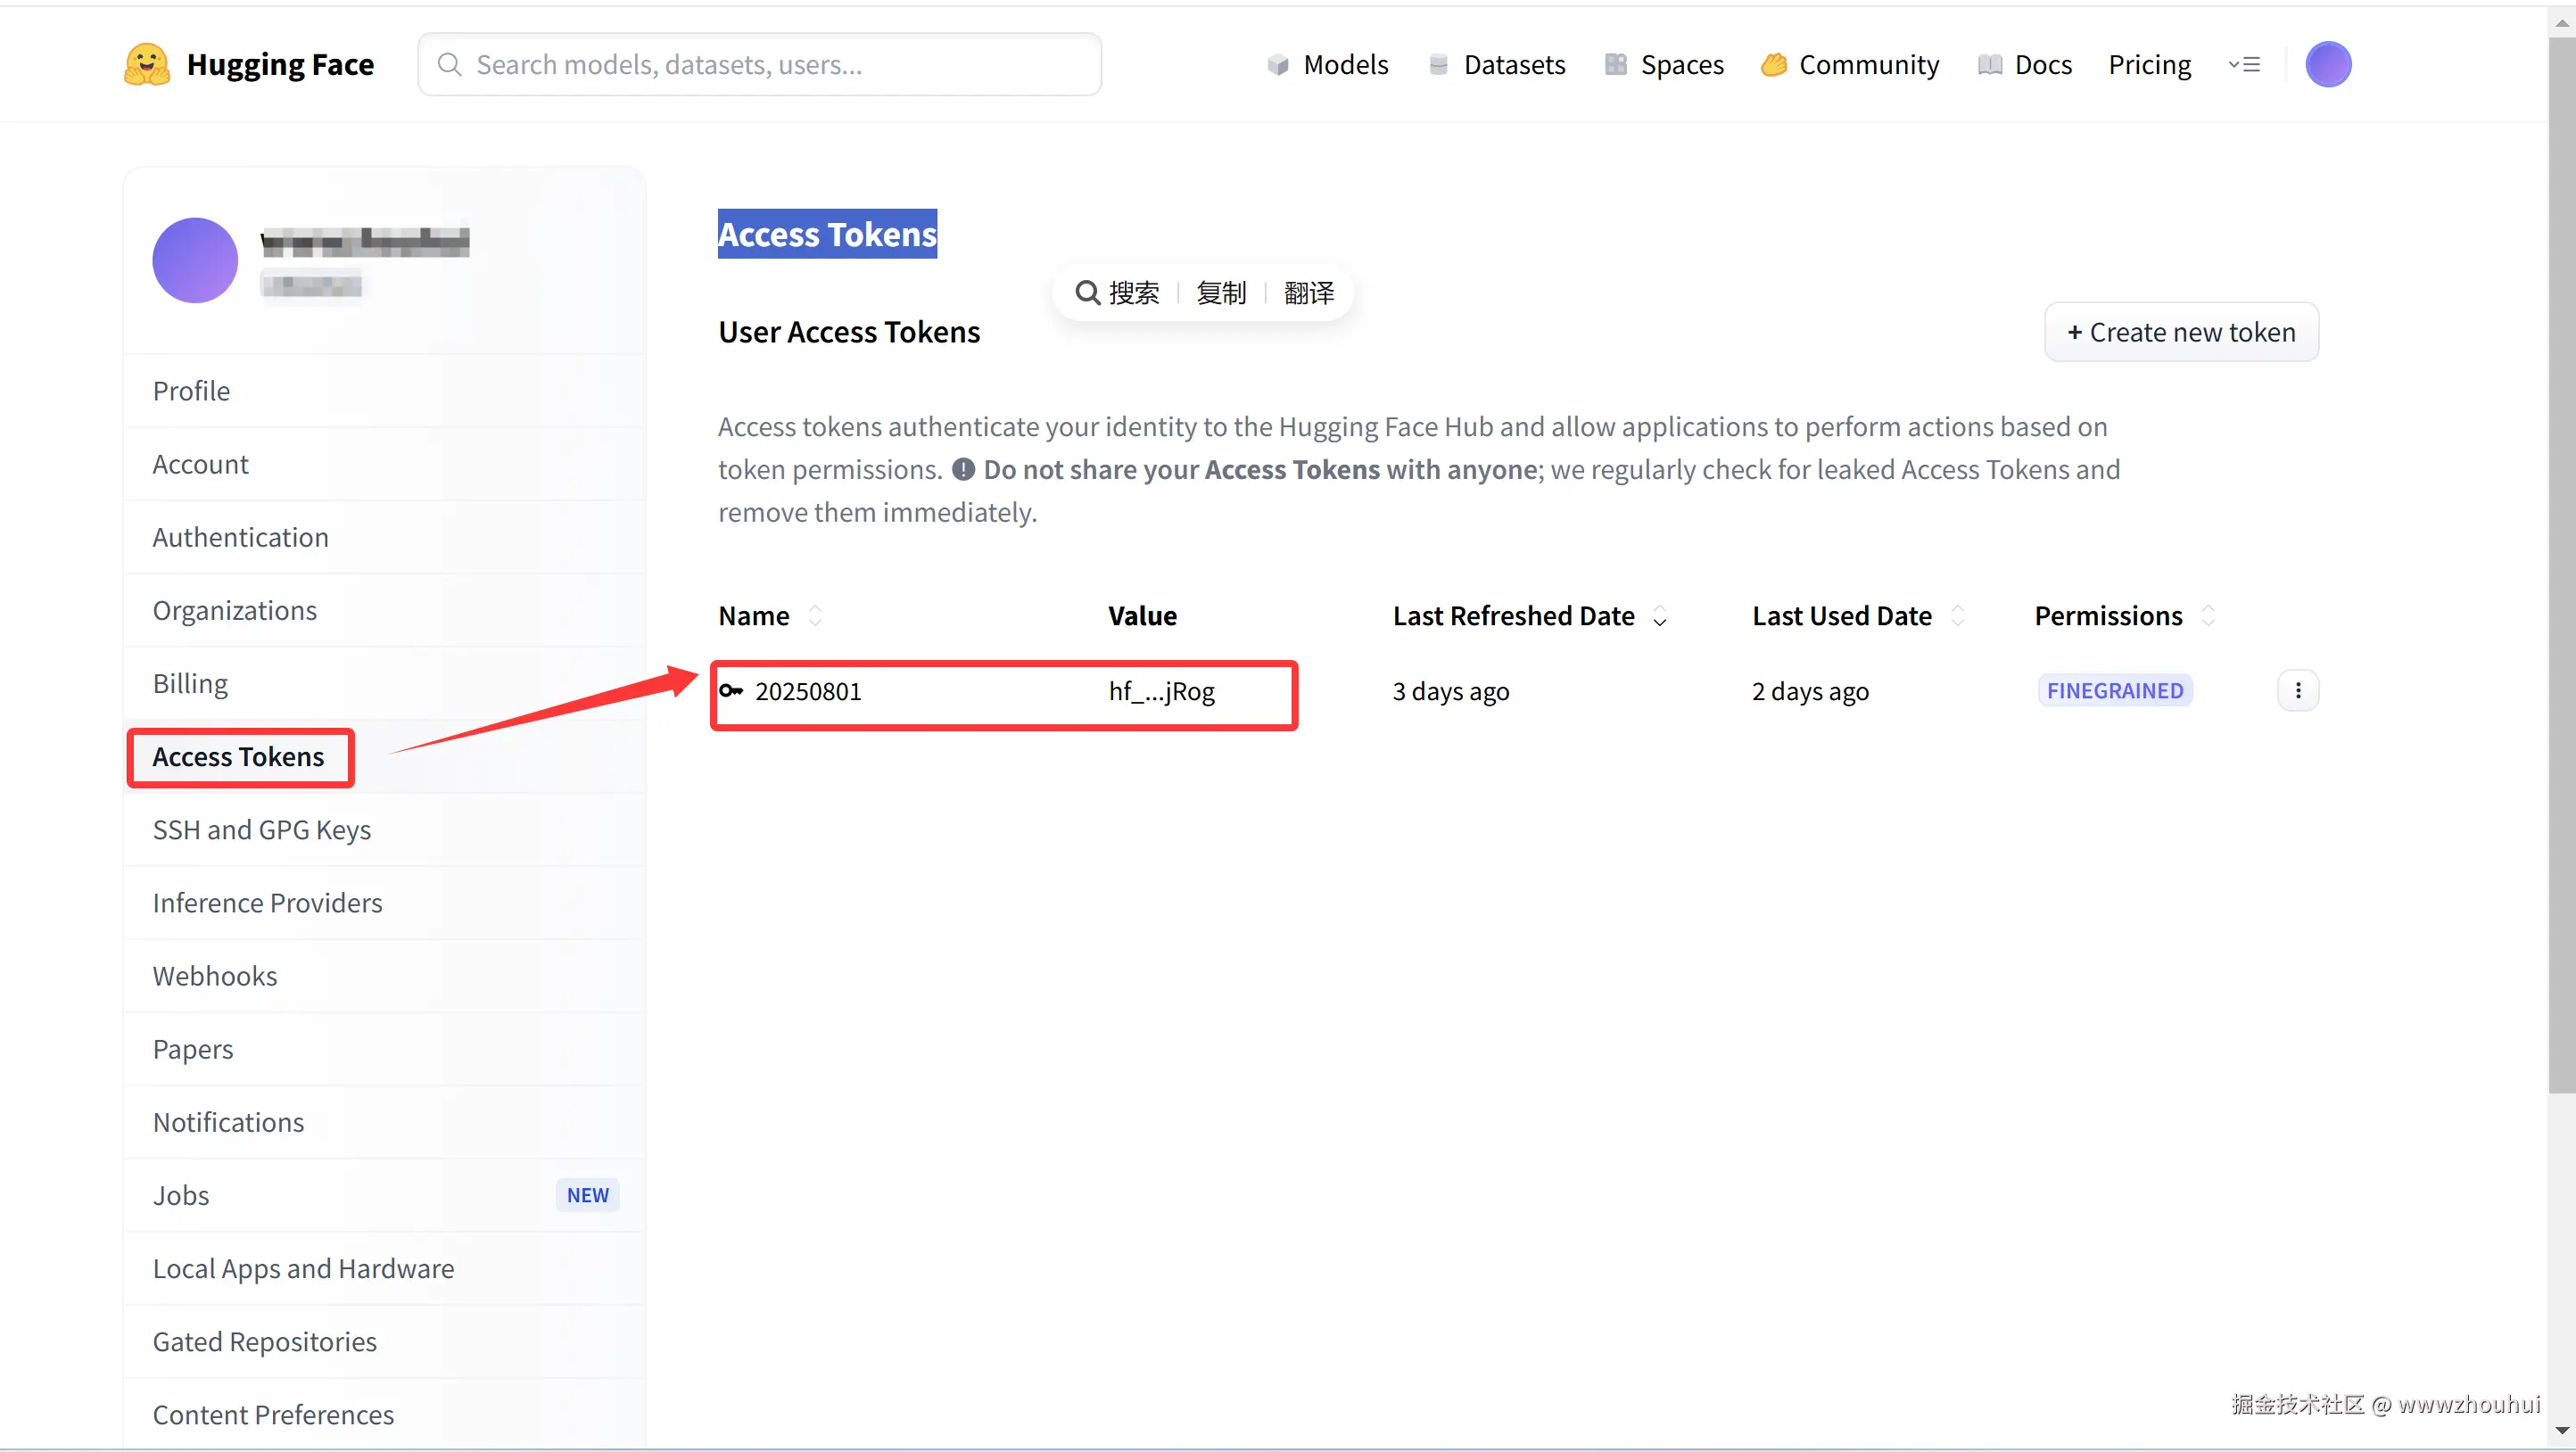Viewport: 2576px width, 1452px height.
Task: Click token value hf_...jRog
Action: pos(1161,691)
